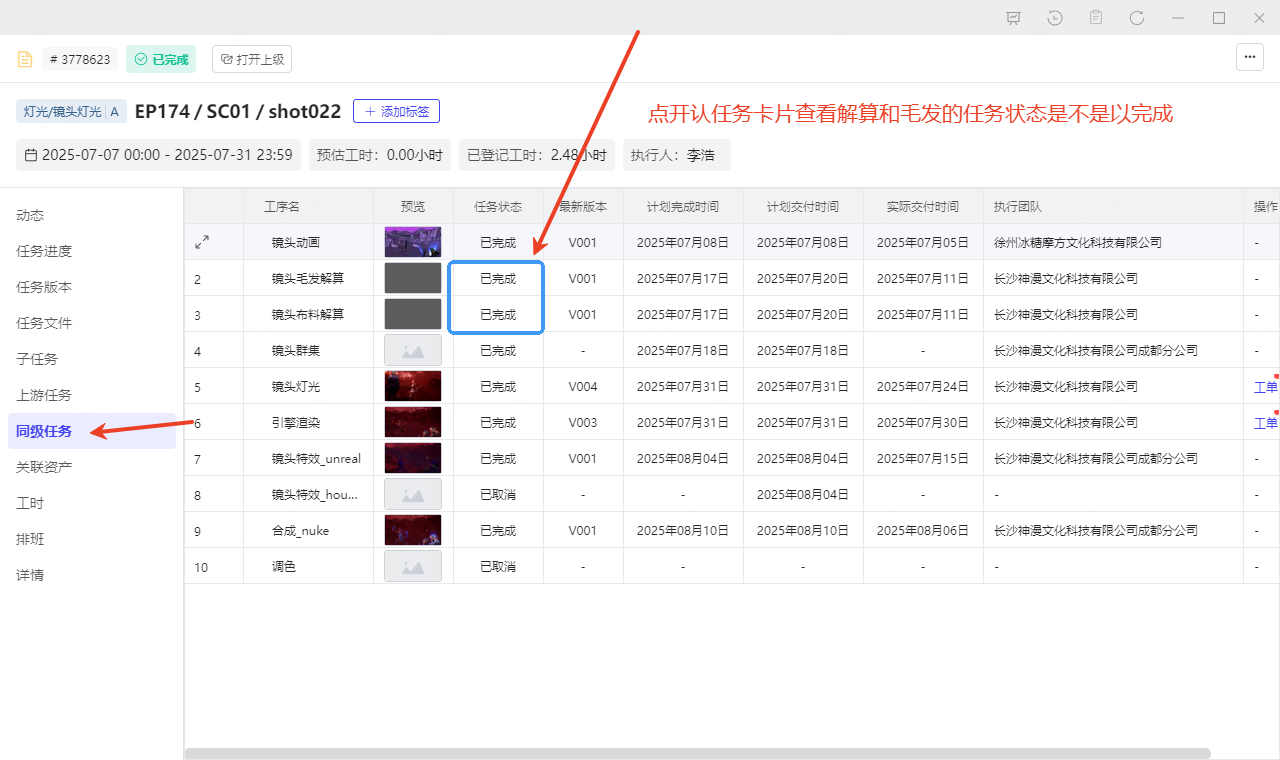This screenshot has width=1280, height=760.
Task: Click the 镜头动画 preview thumbnail
Action: pyautogui.click(x=412, y=242)
